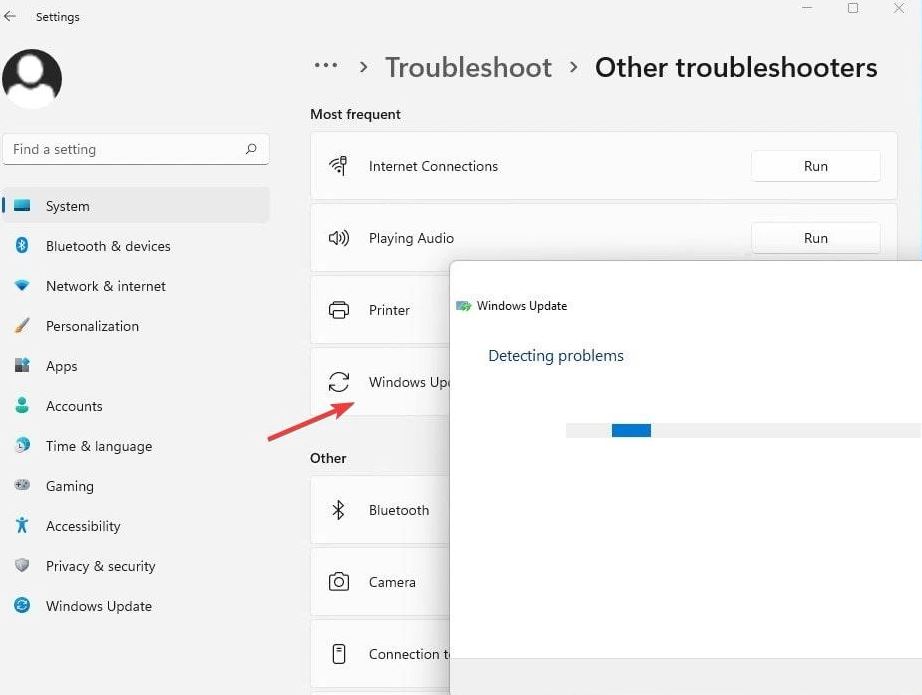Click the Find a setting search box
The height and width of the screenshot is (695, 922).
[x=125, y=149]
